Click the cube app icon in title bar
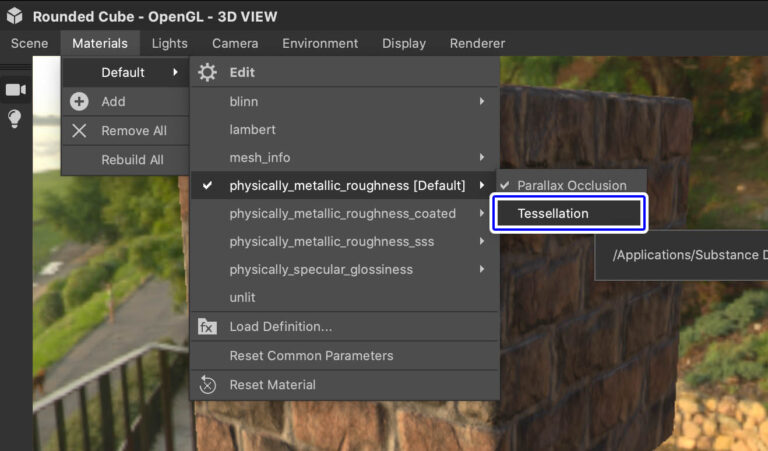The height and width of the screenshot is (451, 768). 15,16
